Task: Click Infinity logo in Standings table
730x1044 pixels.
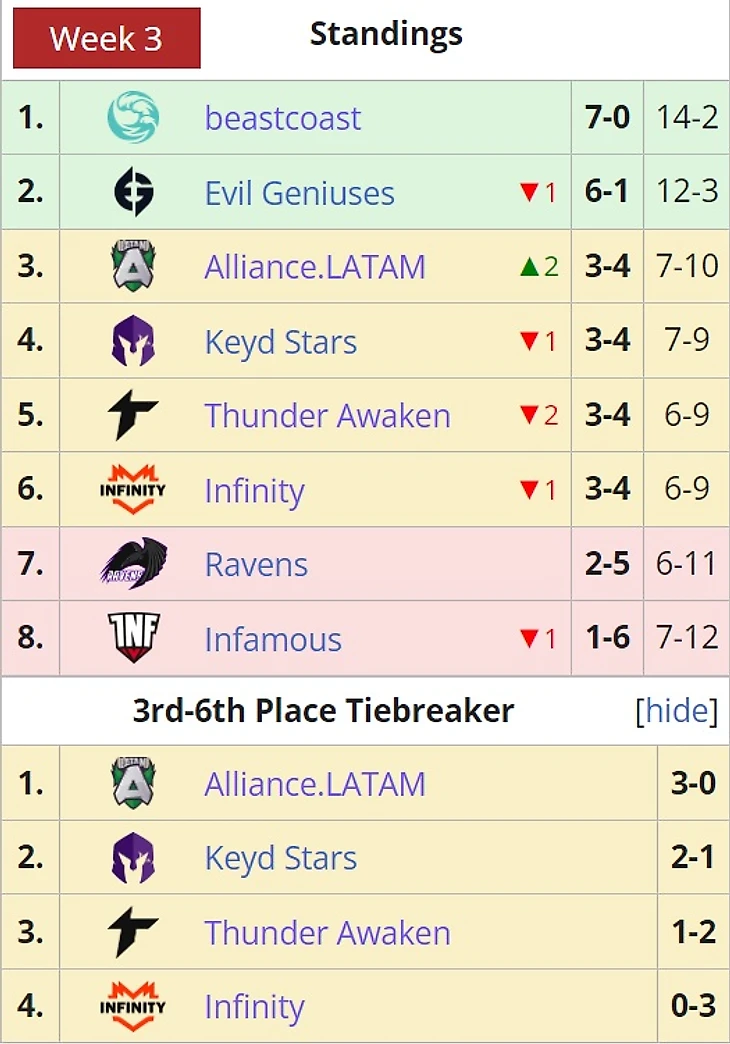Action: pyautogui.click(x=133, y=490)
